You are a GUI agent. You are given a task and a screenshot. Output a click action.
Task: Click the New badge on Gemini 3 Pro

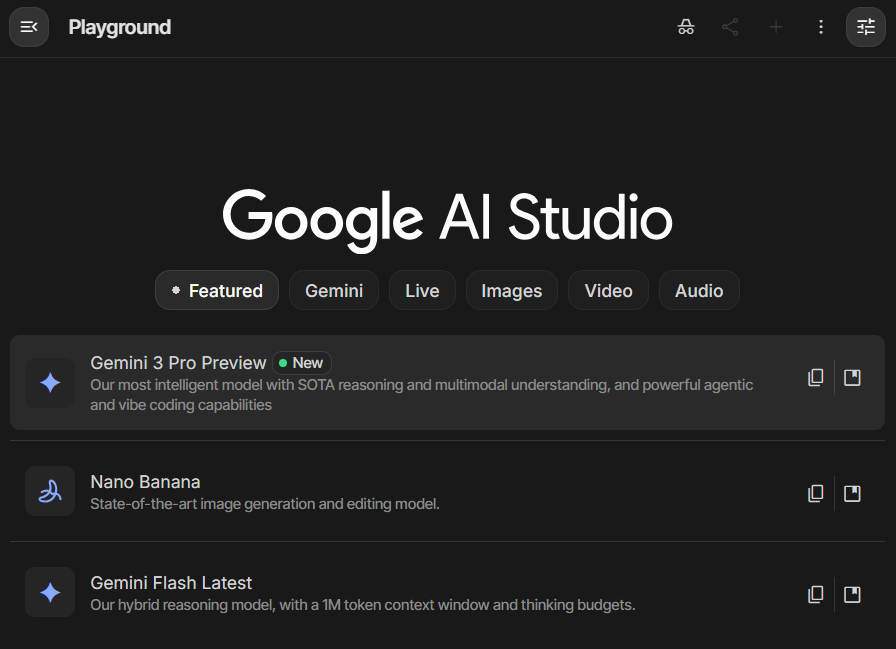pos(302,363)
